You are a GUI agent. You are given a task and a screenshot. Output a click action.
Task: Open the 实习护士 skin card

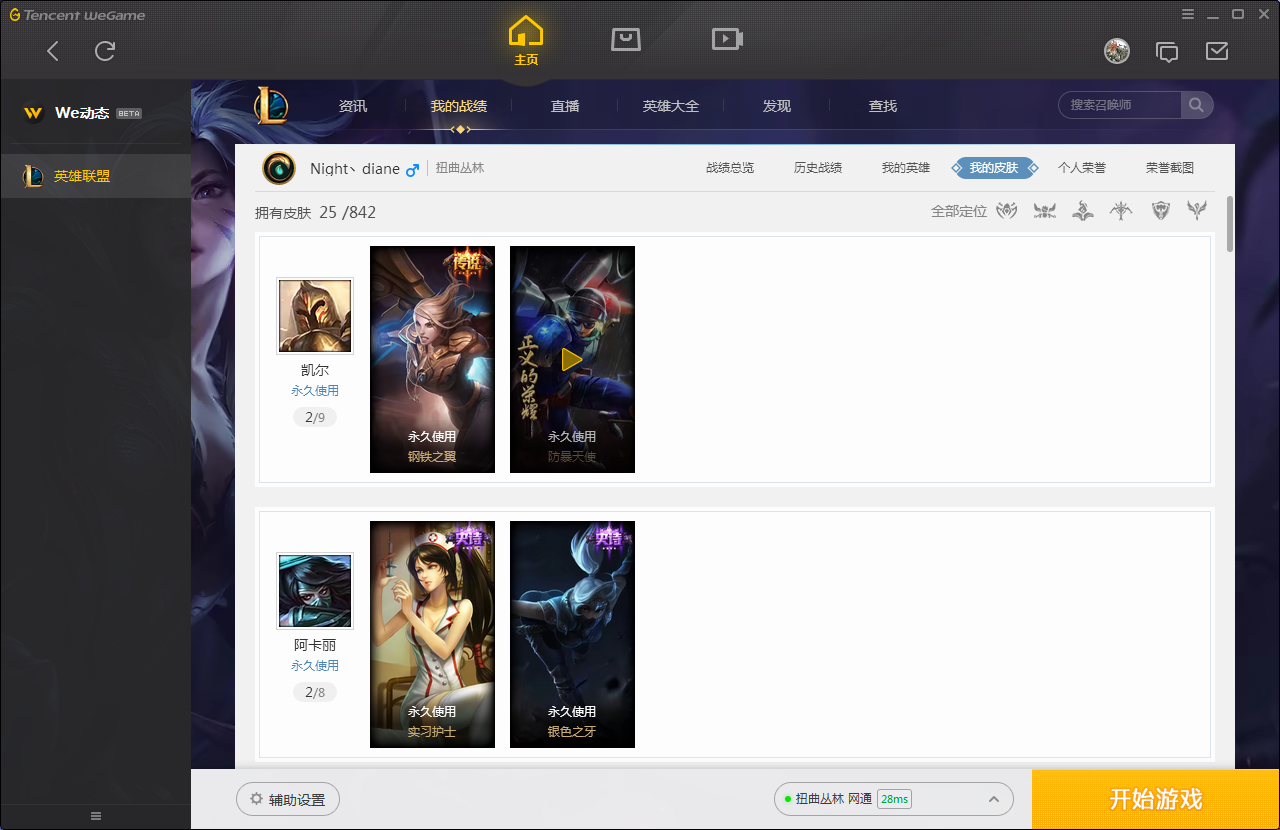432,634
